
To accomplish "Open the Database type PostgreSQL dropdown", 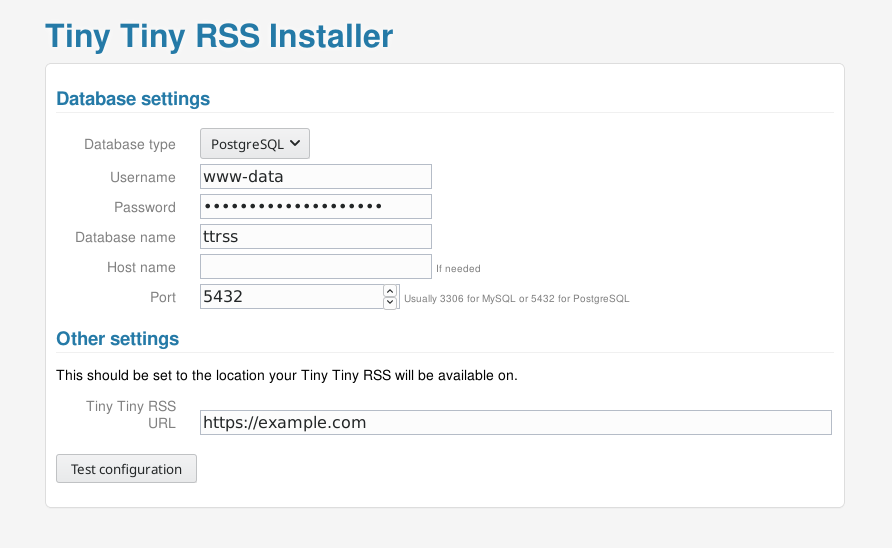I will pos(255,143).
